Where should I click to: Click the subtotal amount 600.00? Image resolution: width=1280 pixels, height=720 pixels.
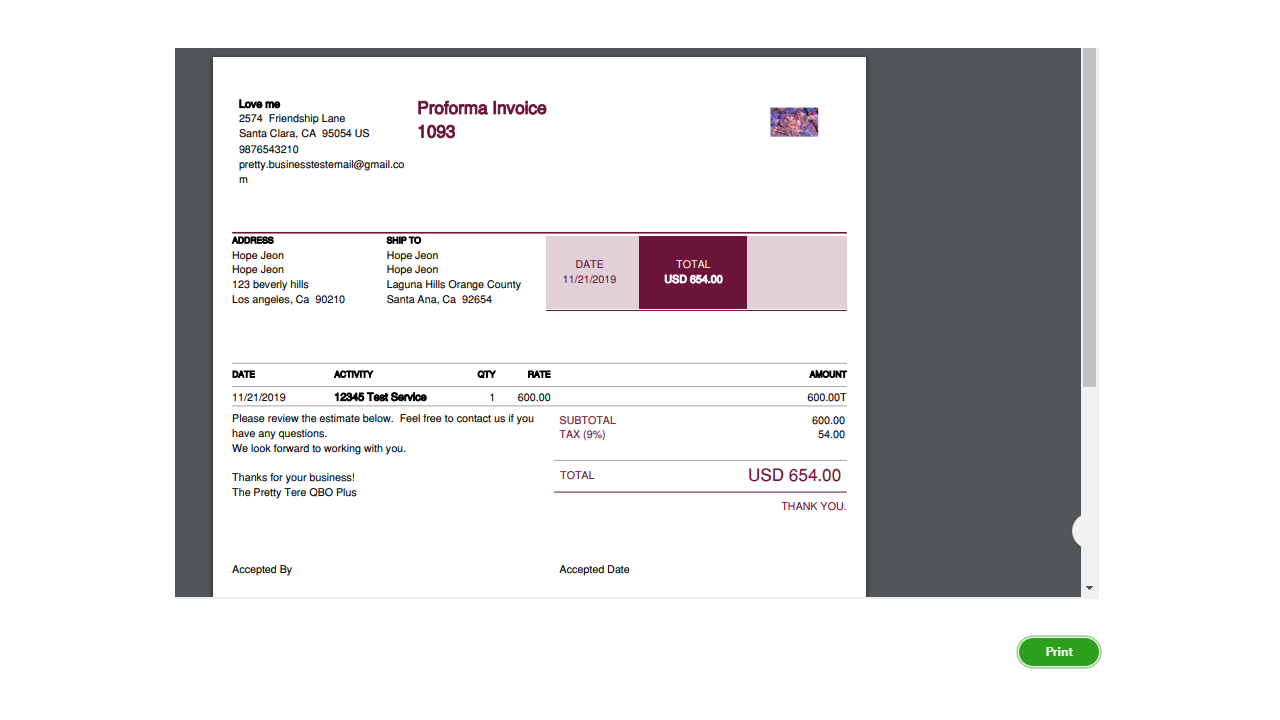coord(828,420)
